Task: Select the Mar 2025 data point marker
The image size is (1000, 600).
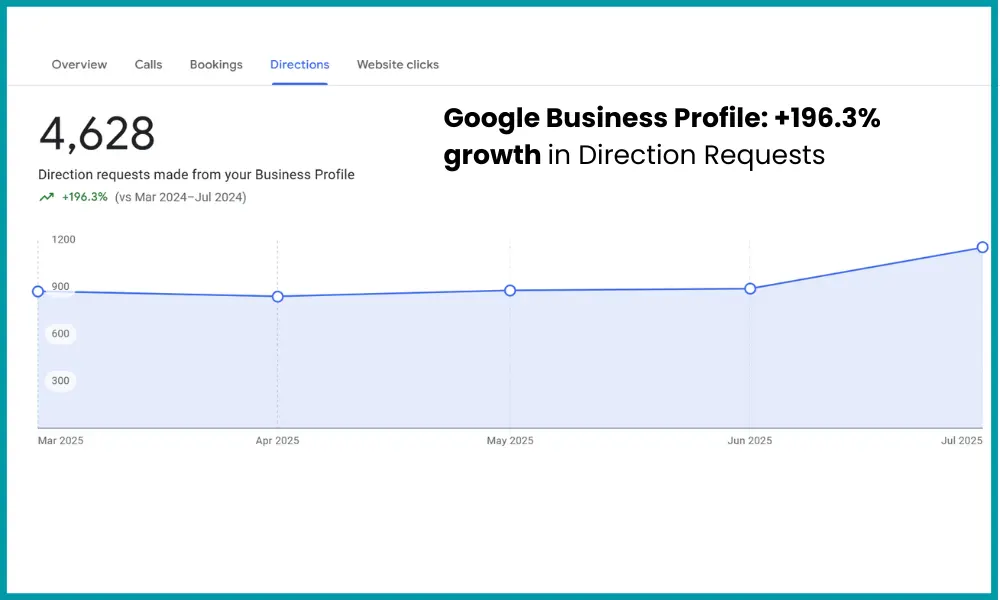Action: click(37, 291)
